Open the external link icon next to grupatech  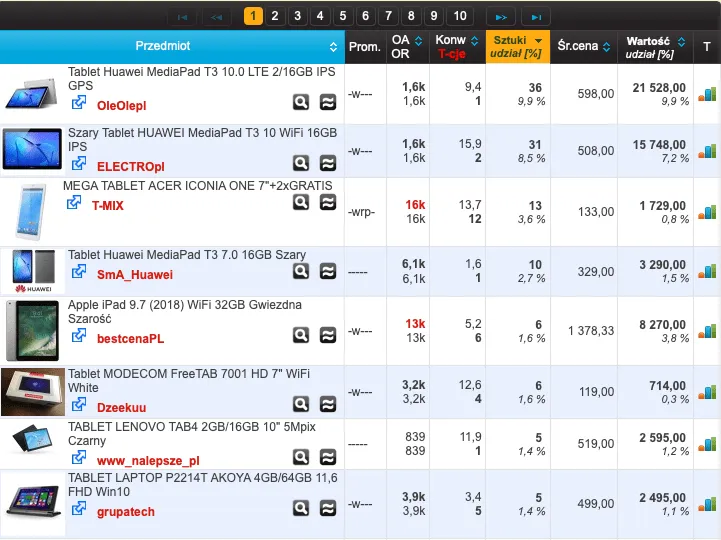79,508
